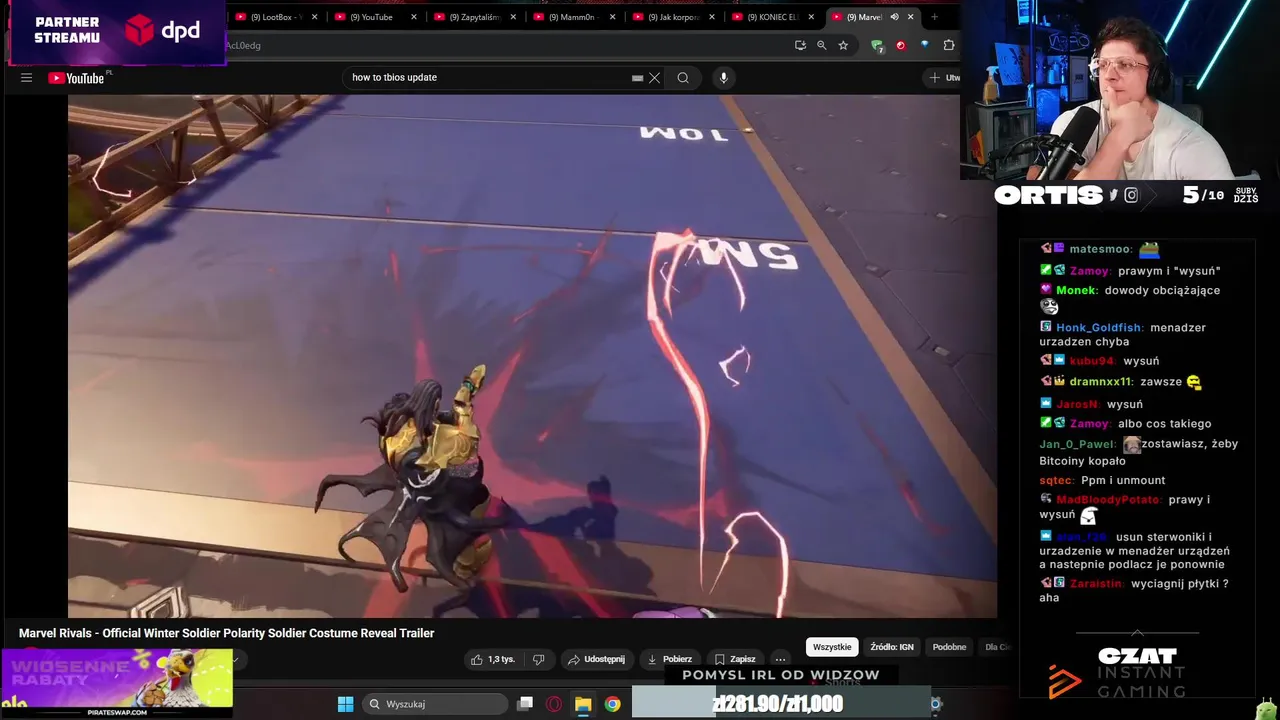Image resolution: width=1280 pixels, height=720 pixels.
Task: Open Opera browser from taskbar
Action: click(554, 704)
